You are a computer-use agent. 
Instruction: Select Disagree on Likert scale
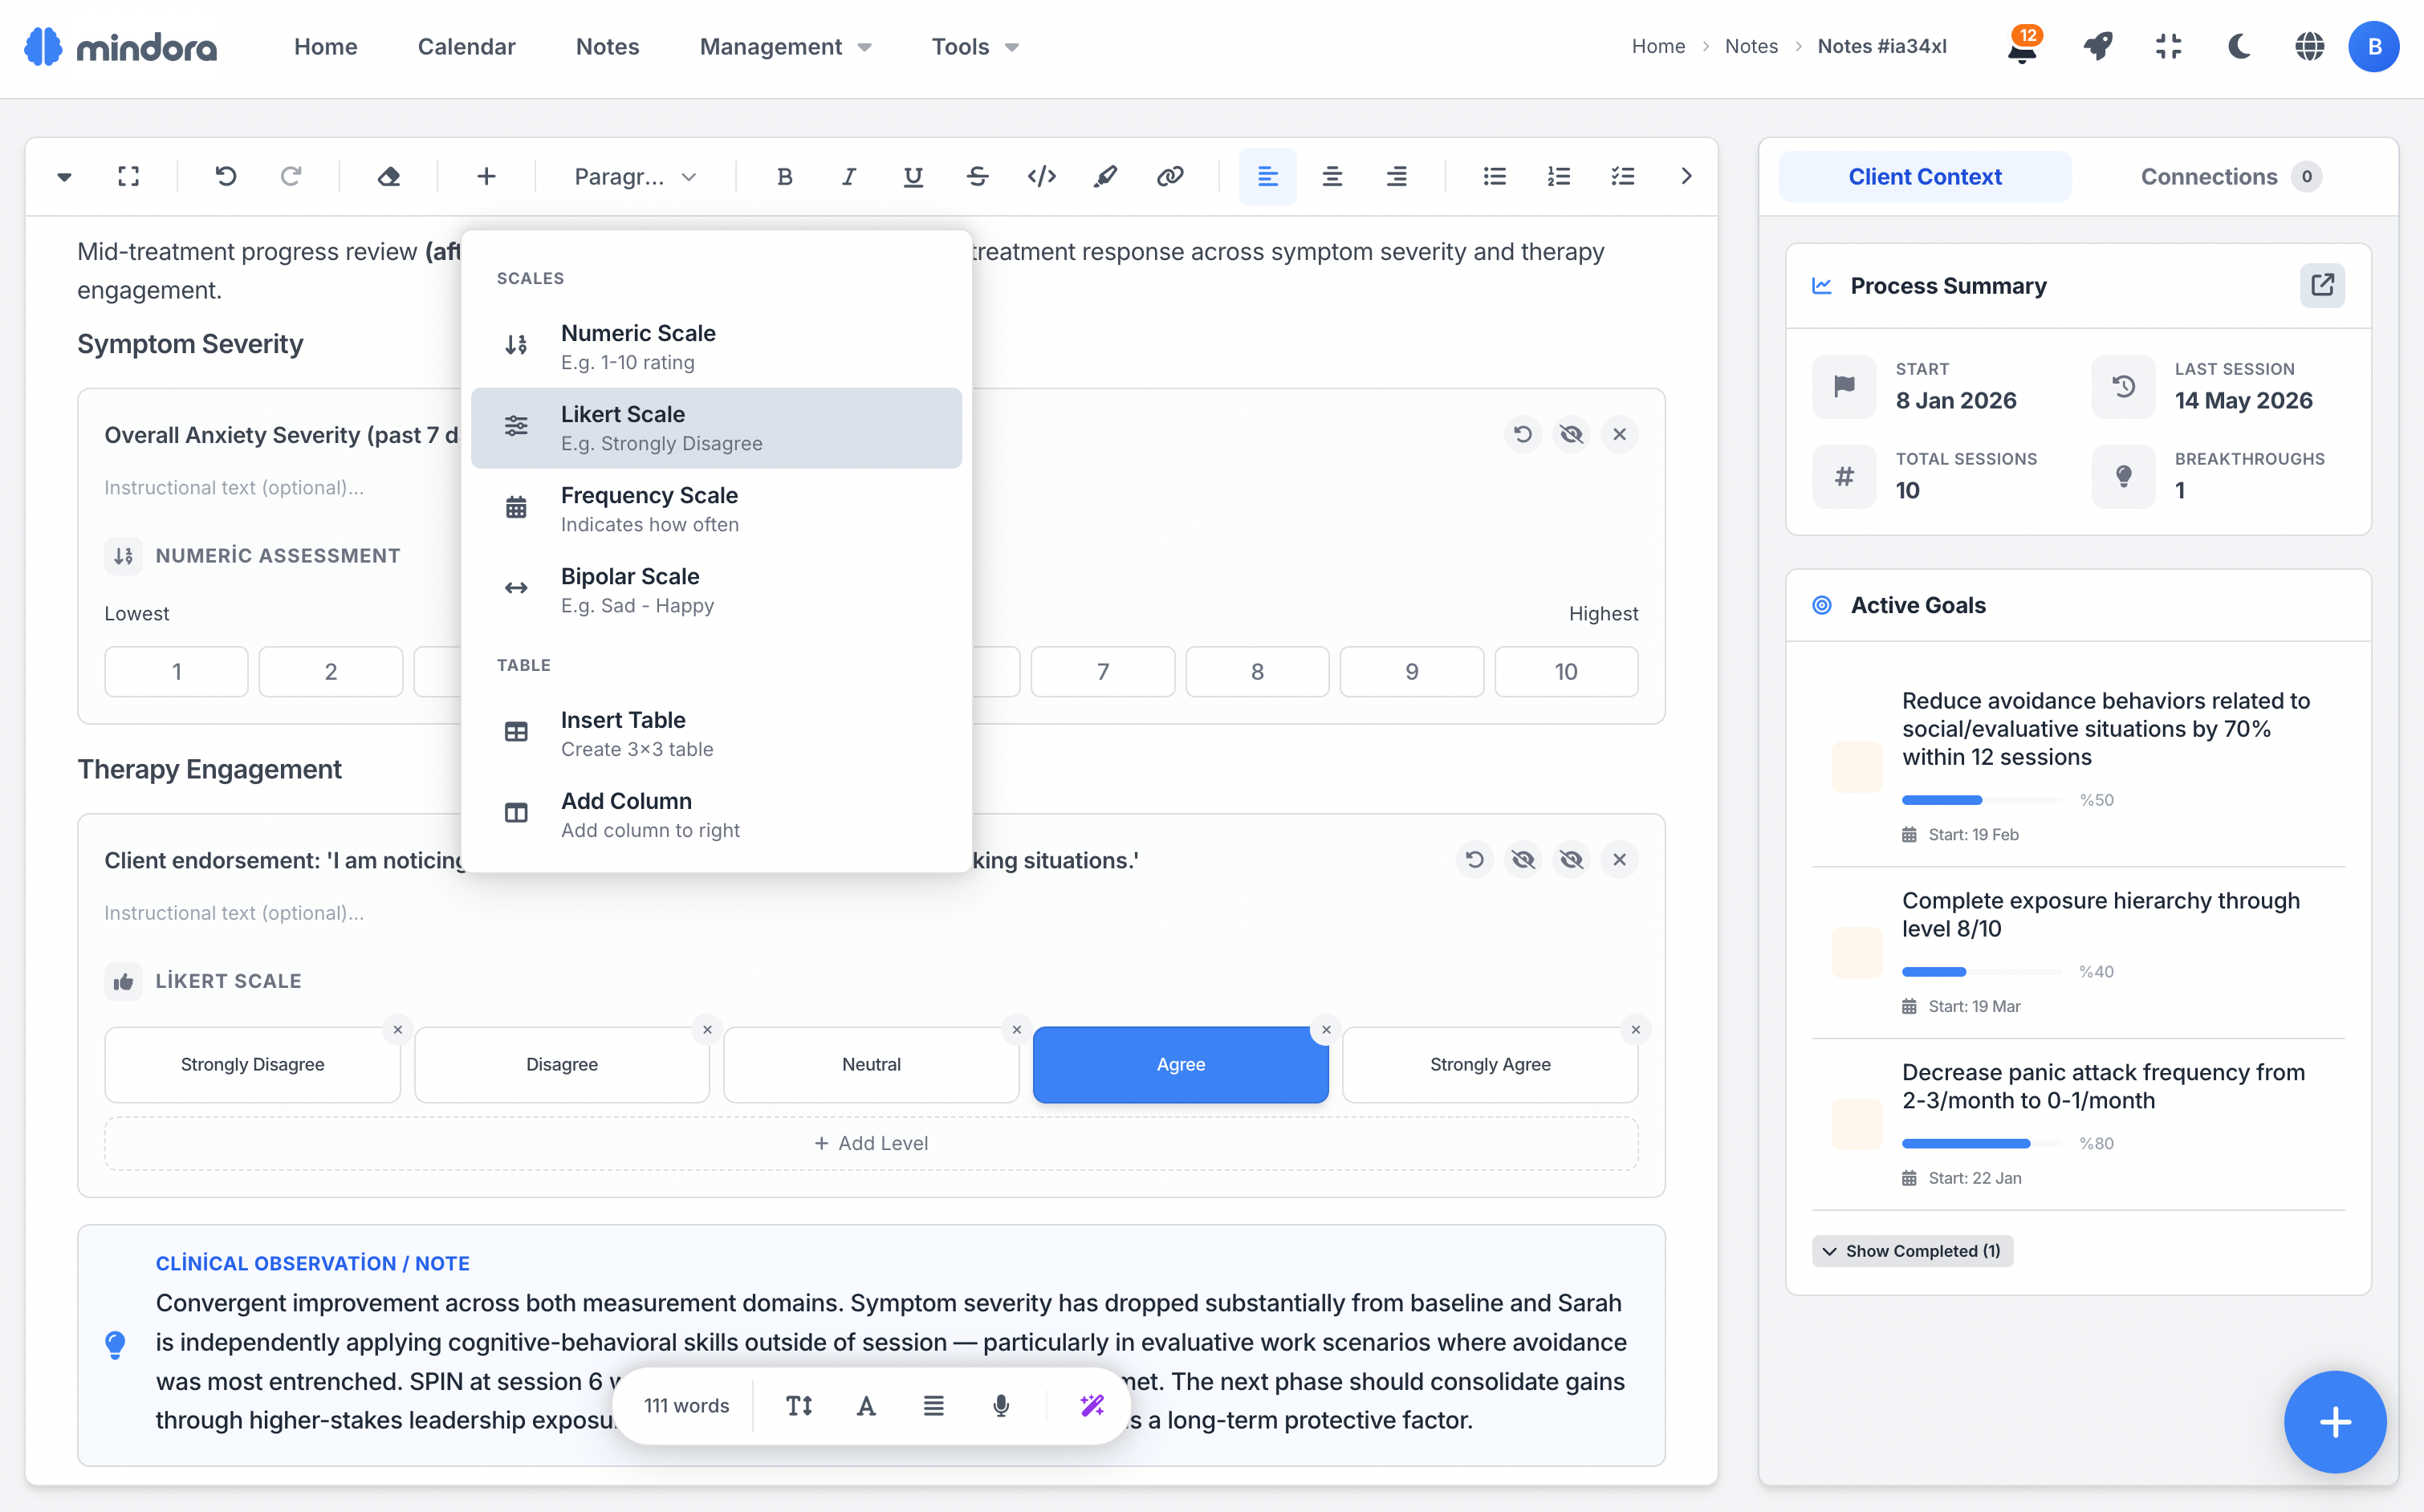click(562, 1065)
